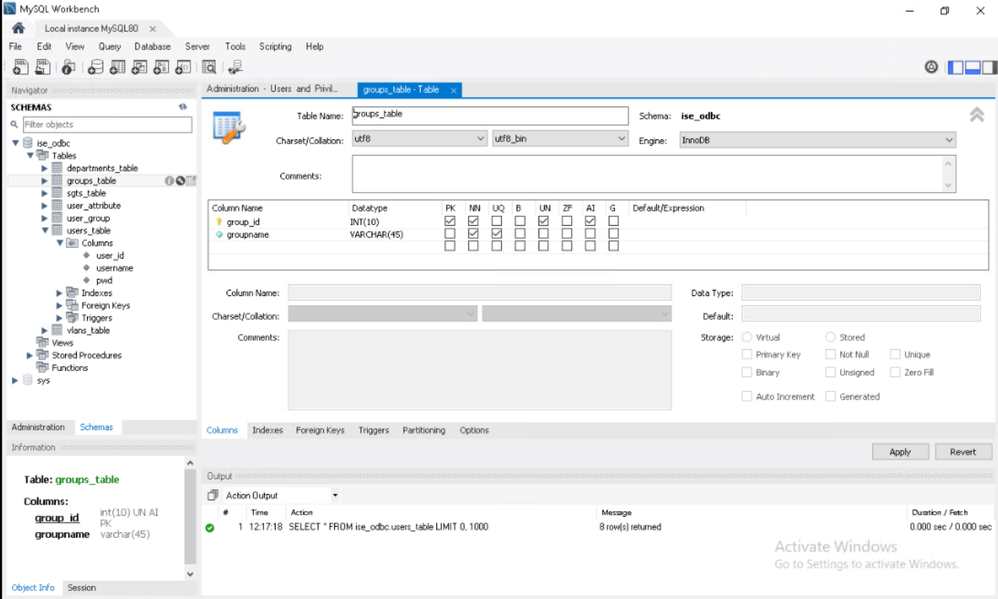This screenshot has height=599, width=998.
Task: Toggle PK checkbox for groupname column
Action: click(x=450, y=234)
